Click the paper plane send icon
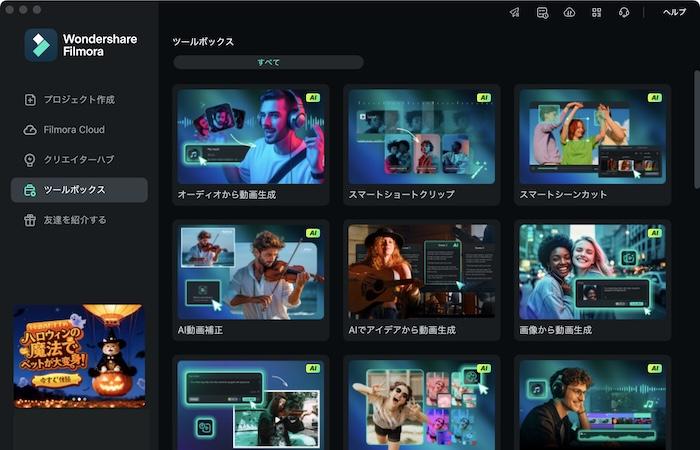The image size is (700, 450). [x=515, y=12]
